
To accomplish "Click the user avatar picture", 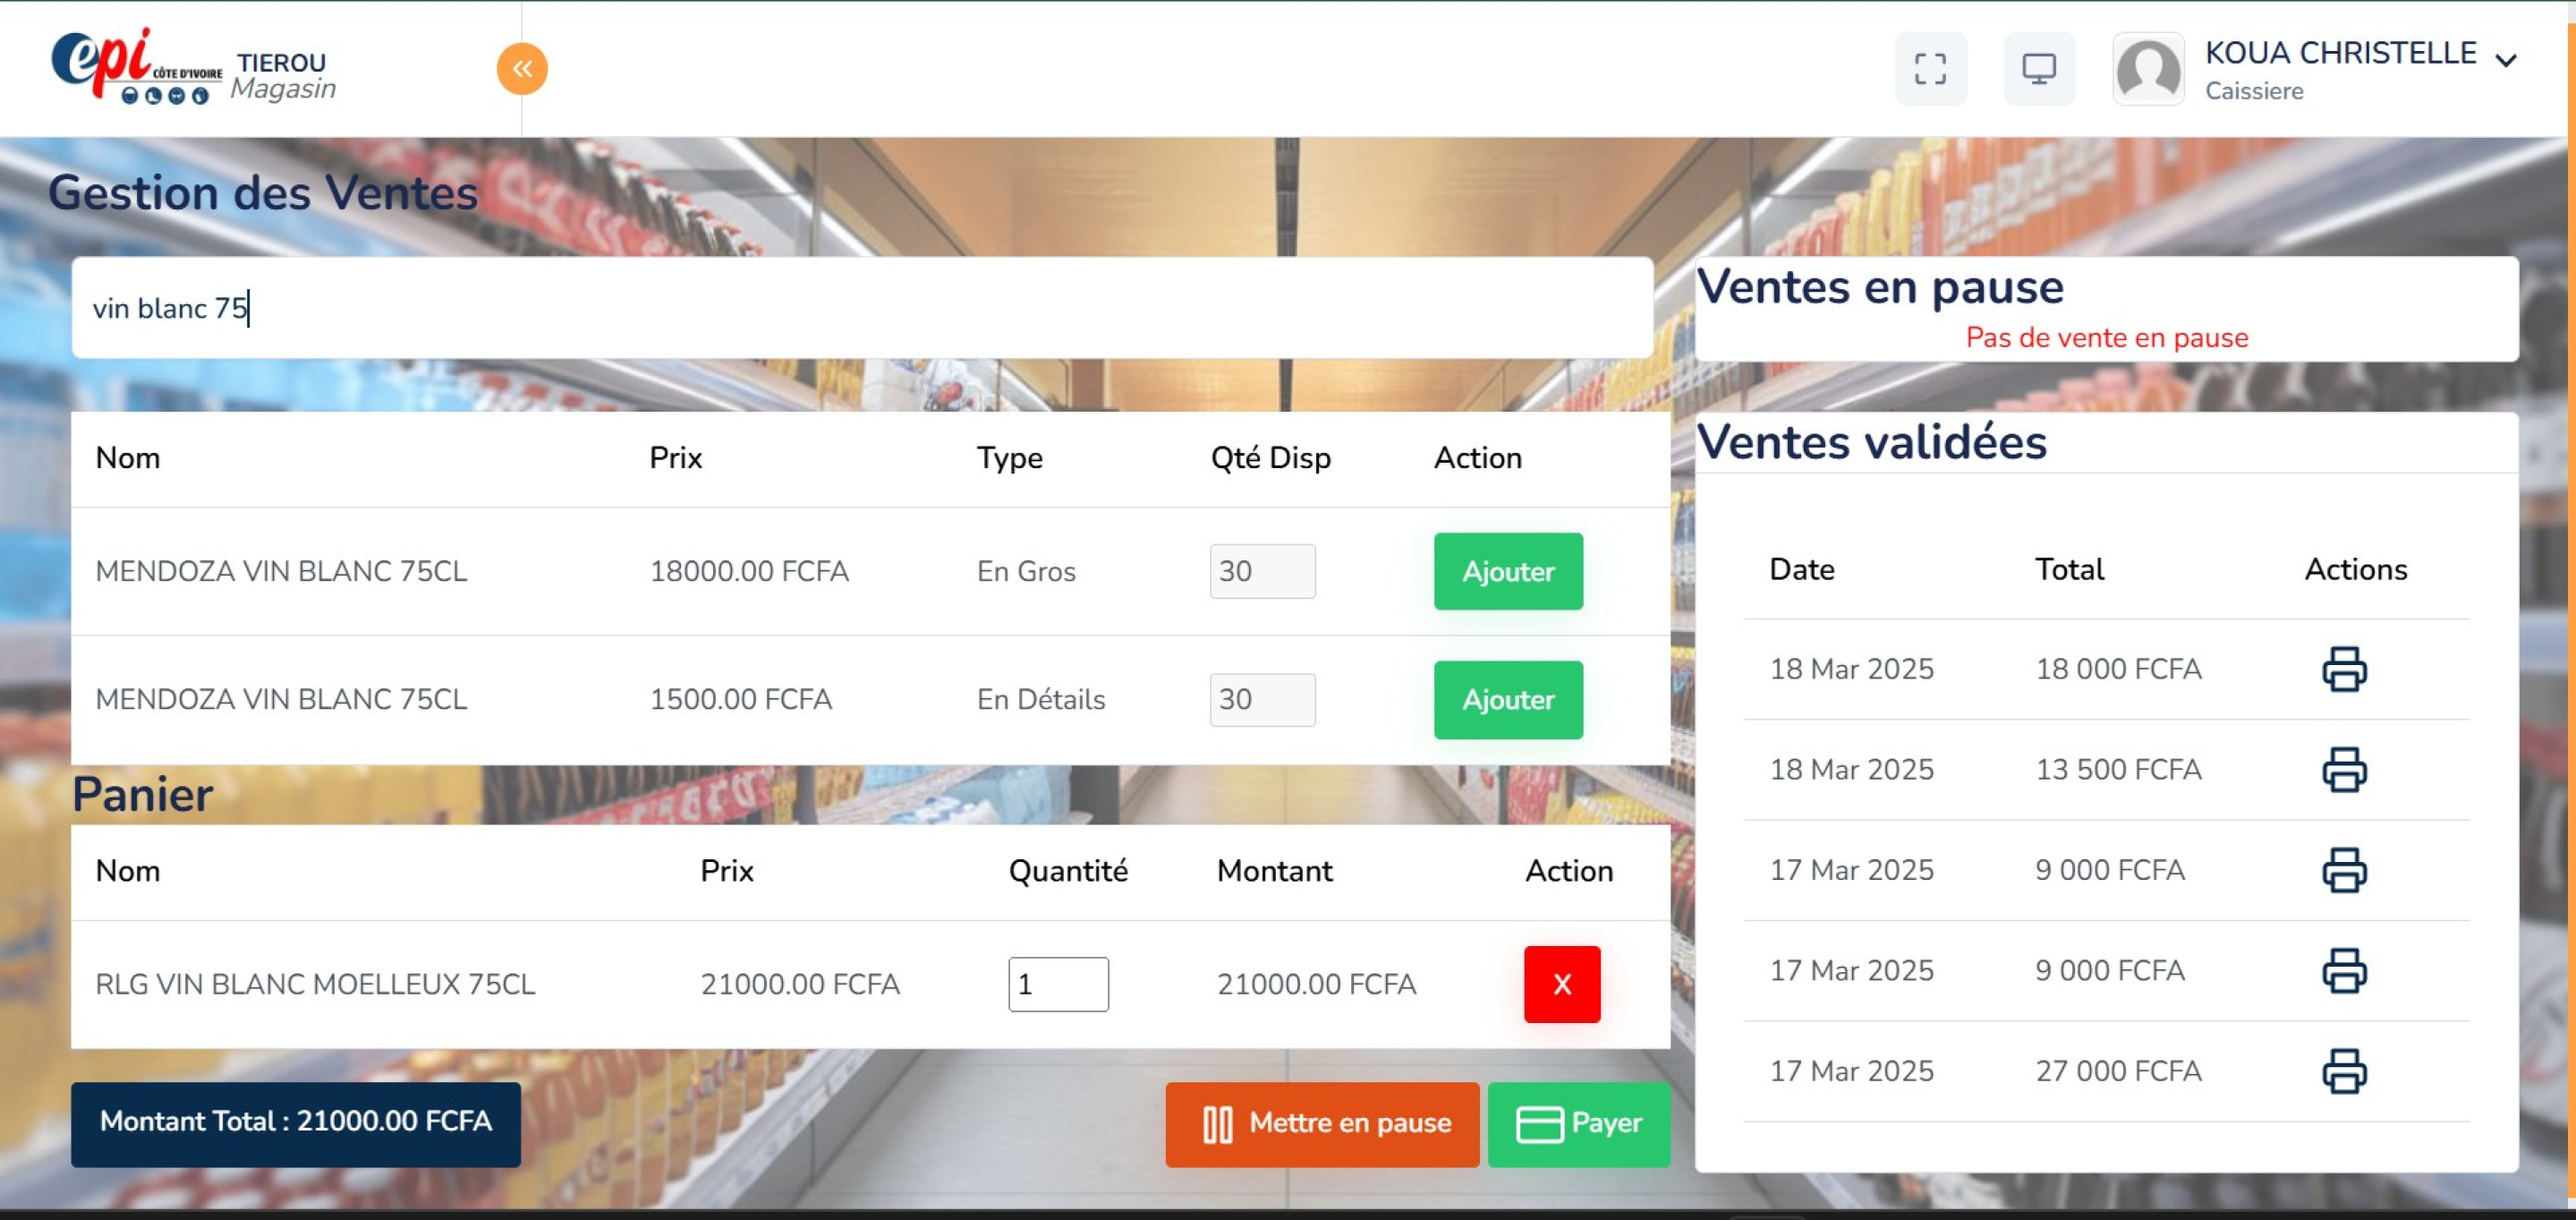I will pos(2147,69).
